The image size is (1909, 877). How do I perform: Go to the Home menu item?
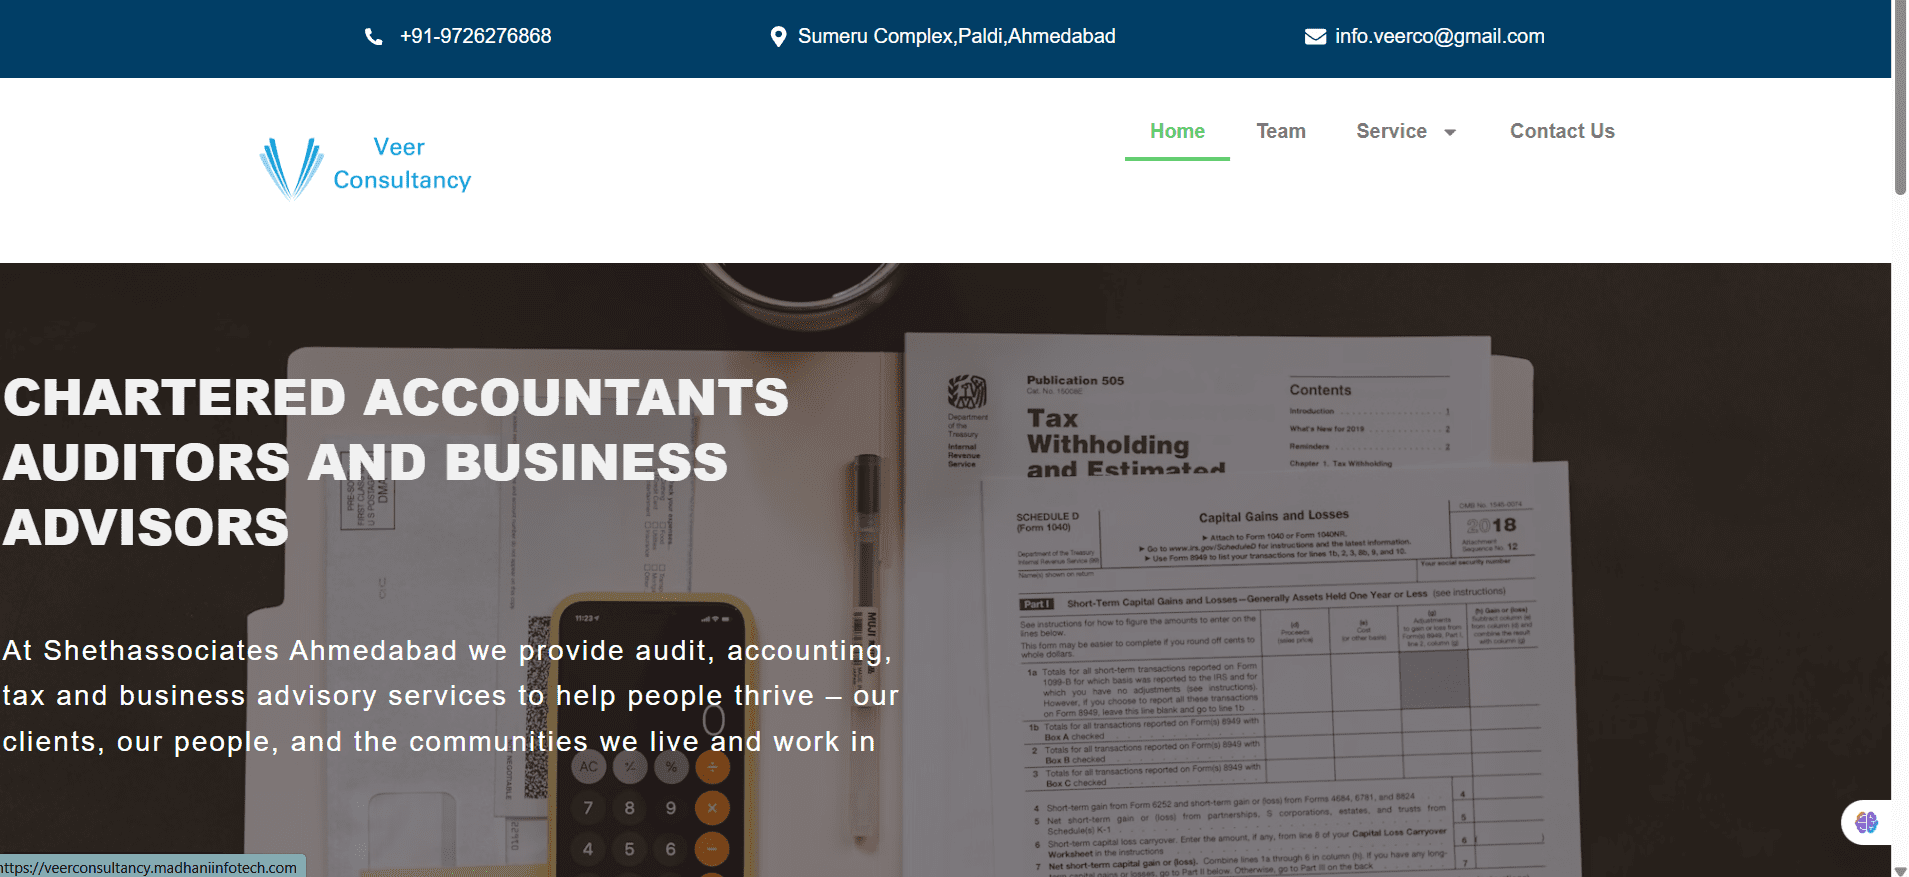1177,131
